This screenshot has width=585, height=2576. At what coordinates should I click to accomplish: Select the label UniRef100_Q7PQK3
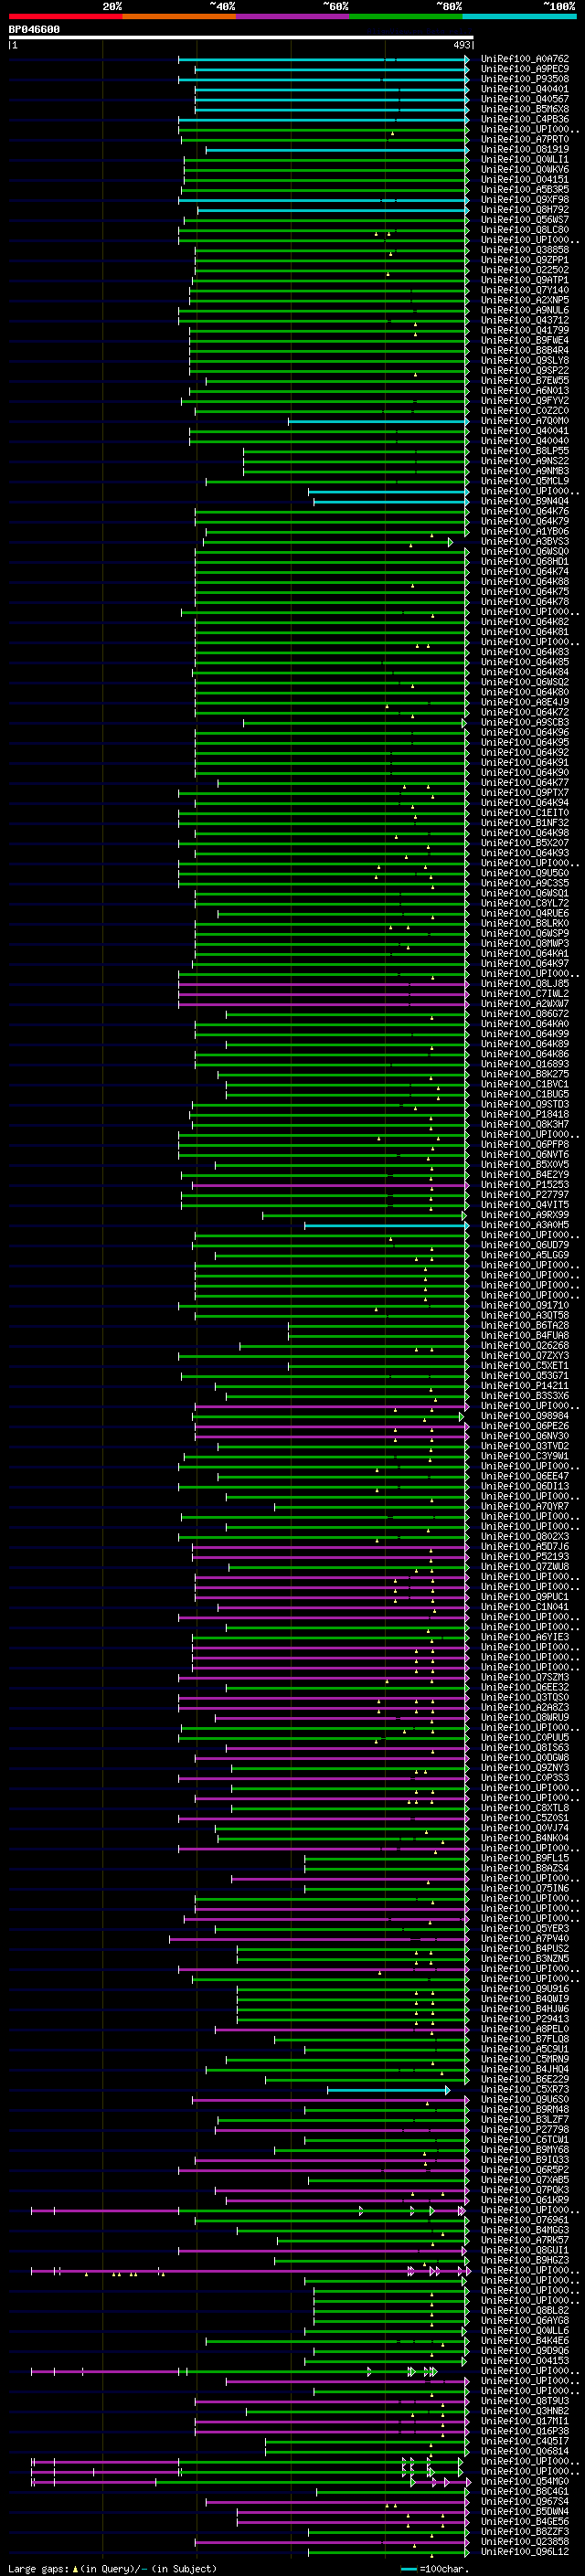click(524, 2190)
